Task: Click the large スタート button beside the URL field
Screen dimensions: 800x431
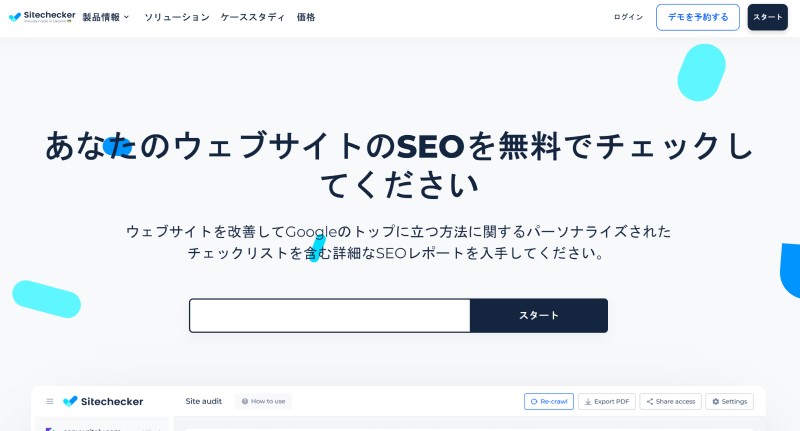Action: (x=539, y=316)
